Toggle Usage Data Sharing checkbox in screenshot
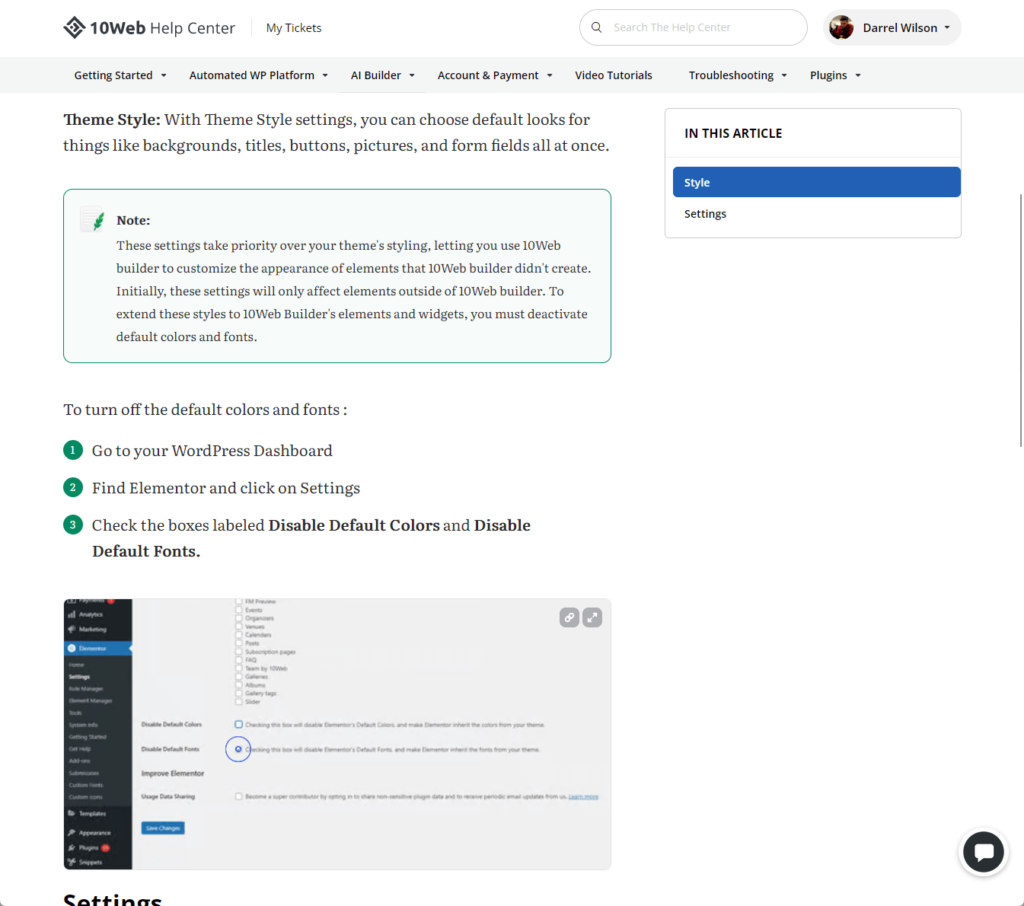1024x906 pixels. tap(238, 796)
